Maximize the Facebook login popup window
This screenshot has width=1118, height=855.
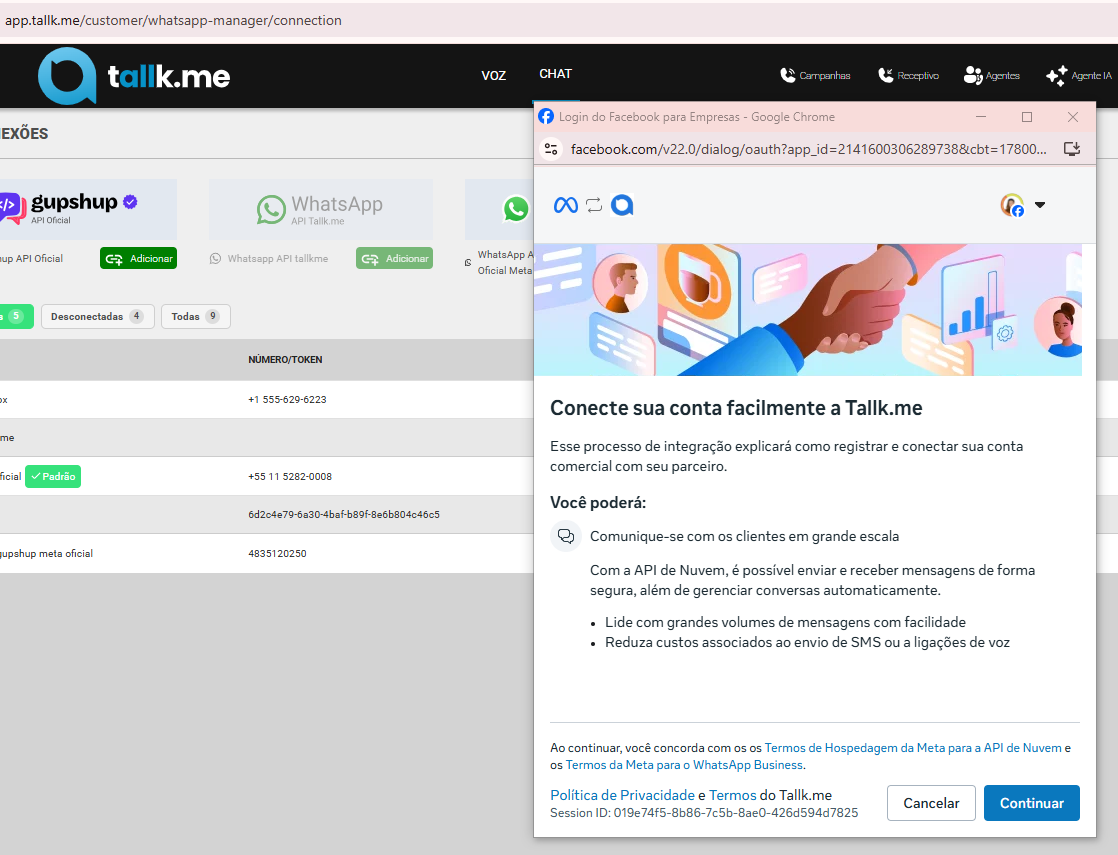pyautogui.click(x=1027, y=116)
